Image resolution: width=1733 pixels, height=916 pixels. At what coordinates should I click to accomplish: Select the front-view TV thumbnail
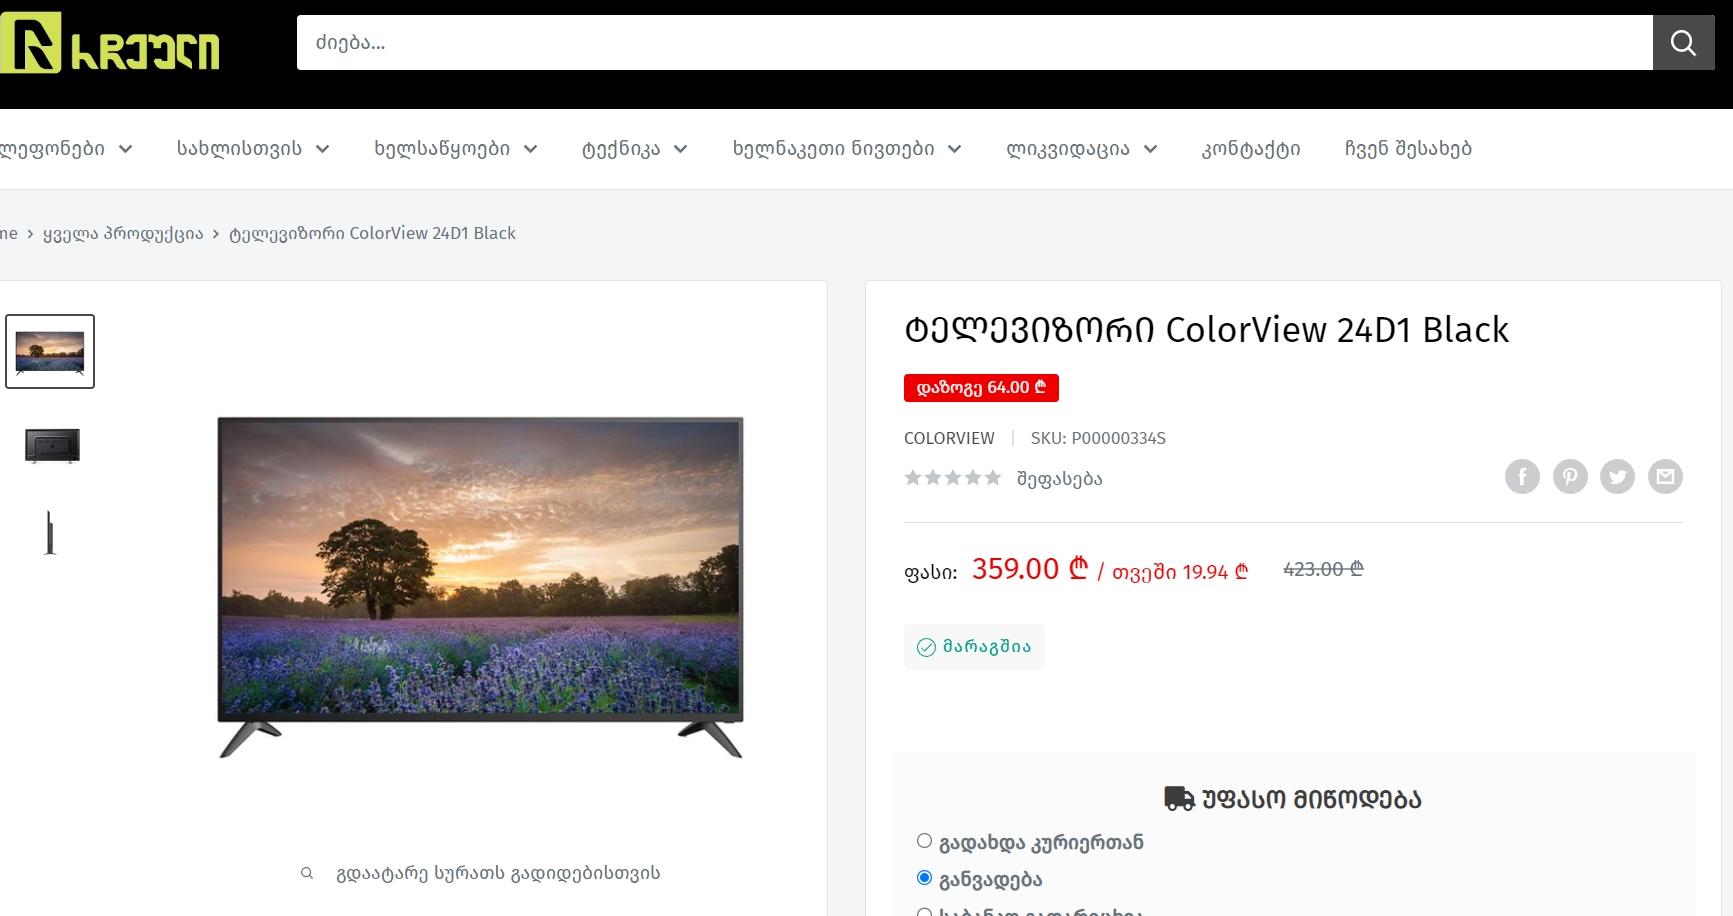click(50, 352)
